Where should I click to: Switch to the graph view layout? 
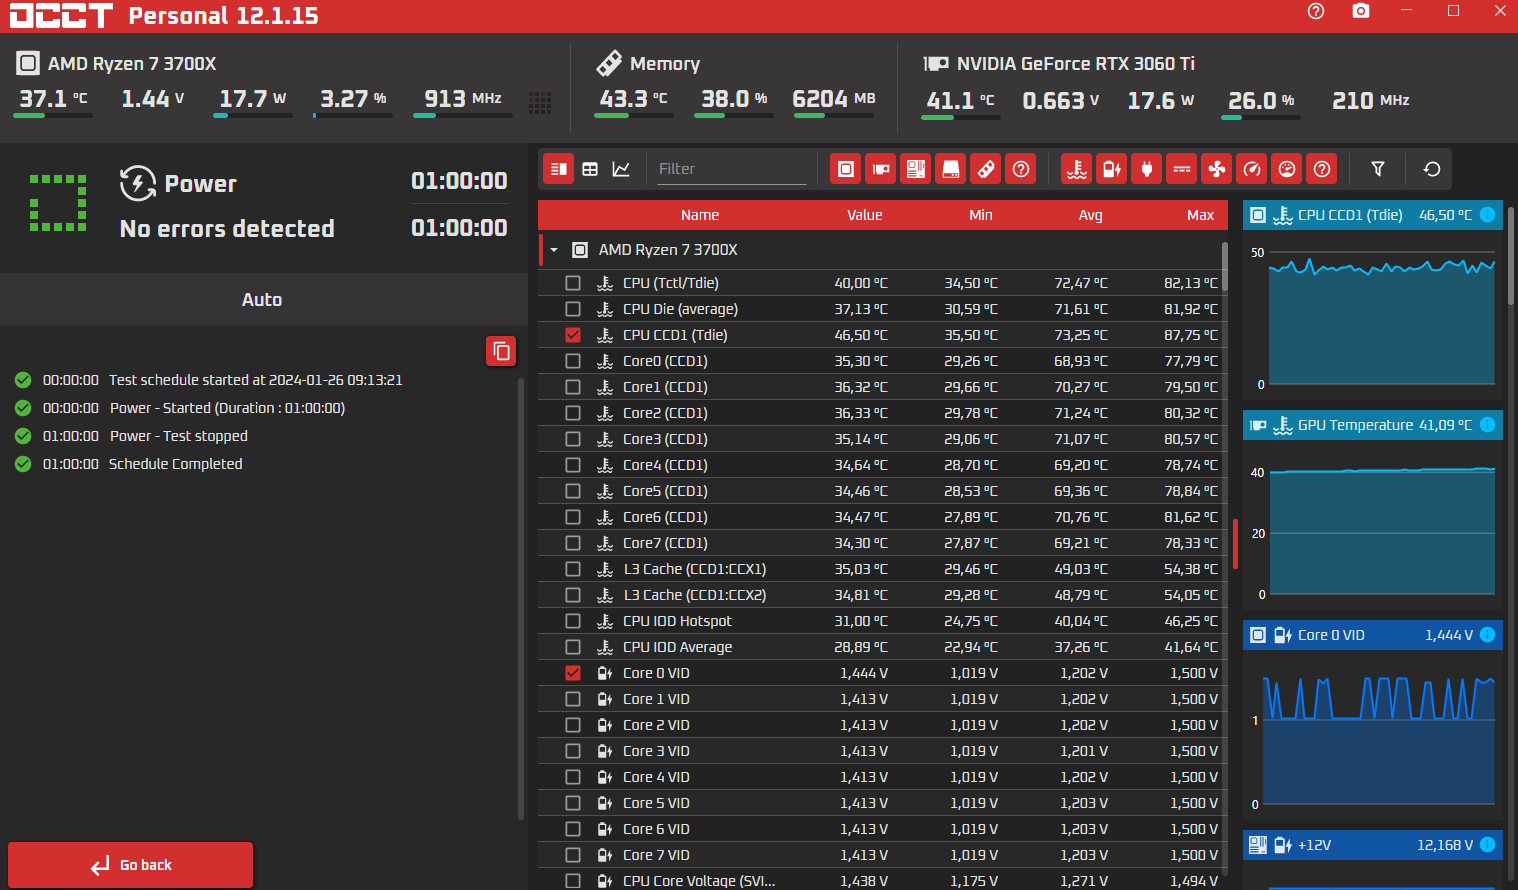pyautogui.click(x=621, y=169)
